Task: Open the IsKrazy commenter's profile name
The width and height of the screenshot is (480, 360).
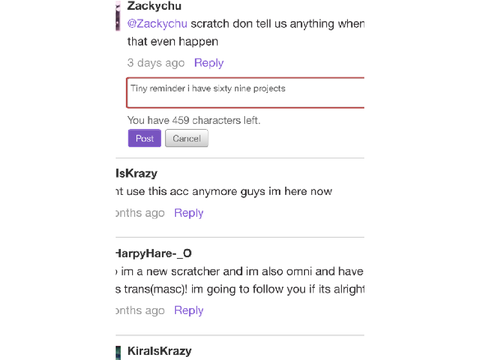Action: tap(136, 173)
